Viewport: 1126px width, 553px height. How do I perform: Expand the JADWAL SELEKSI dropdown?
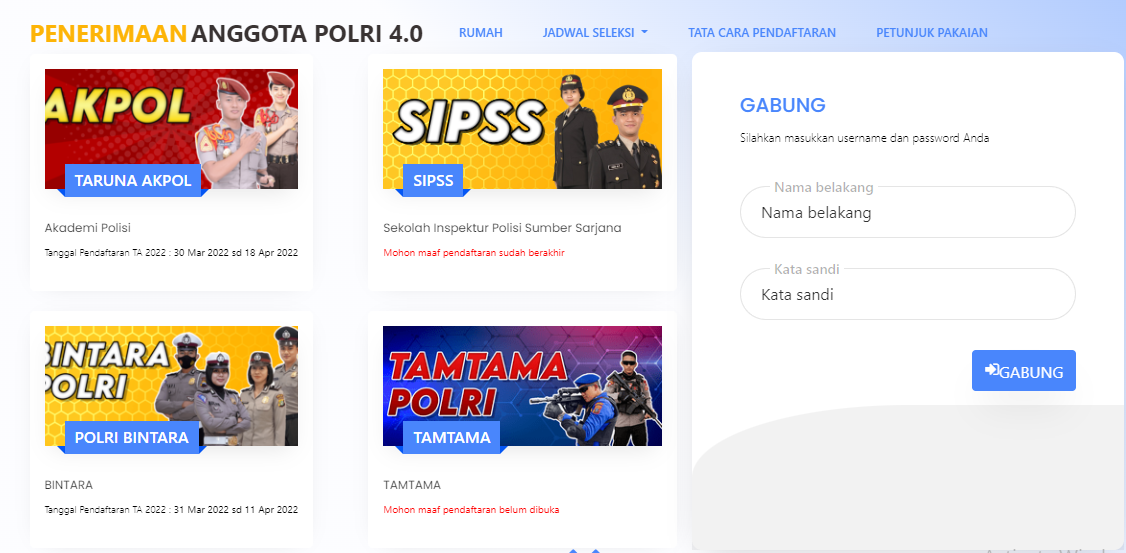coord(595,32)
